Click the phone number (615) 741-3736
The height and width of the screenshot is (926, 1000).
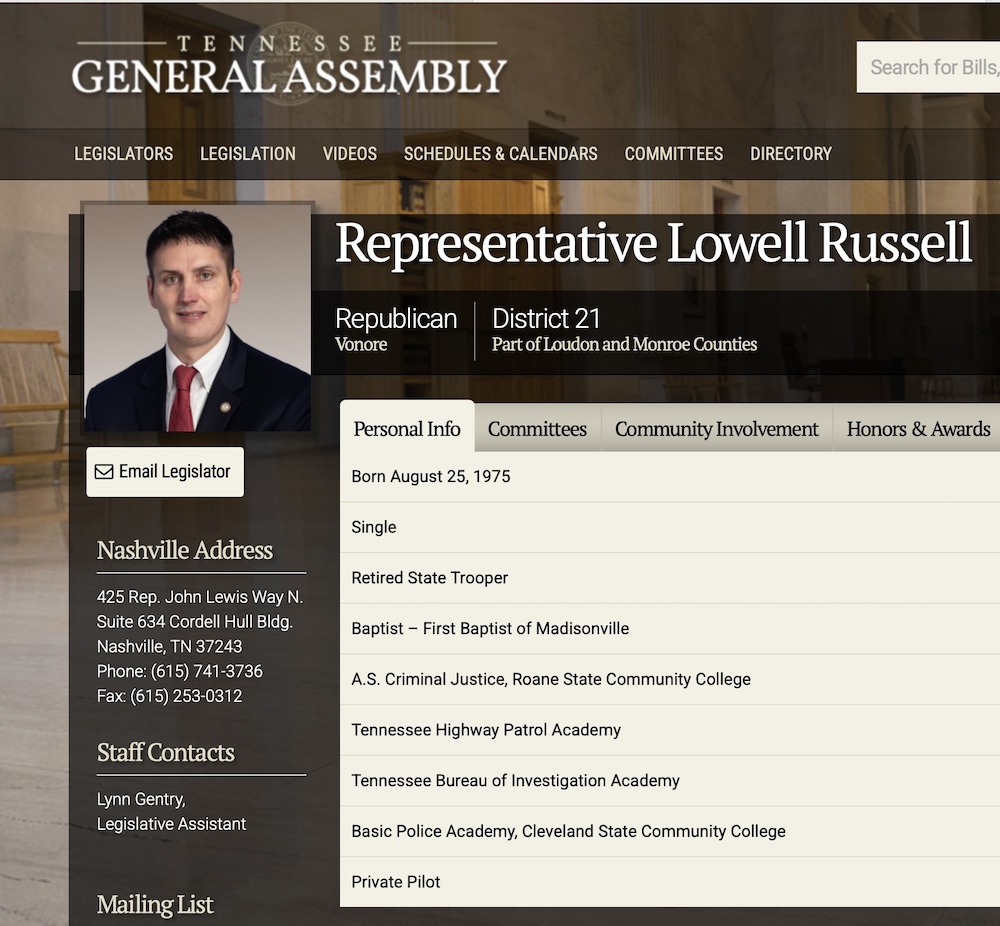207,672
